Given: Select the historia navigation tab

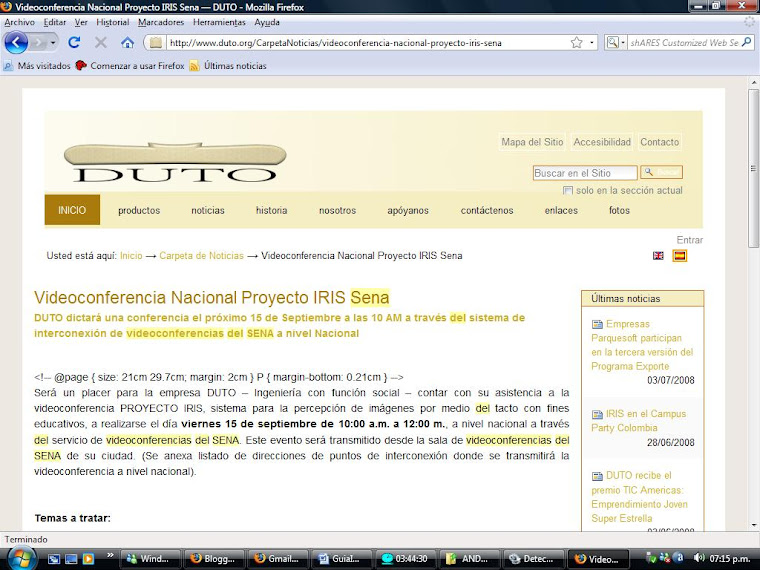Looking at the screenshot, I should point(271,210).
